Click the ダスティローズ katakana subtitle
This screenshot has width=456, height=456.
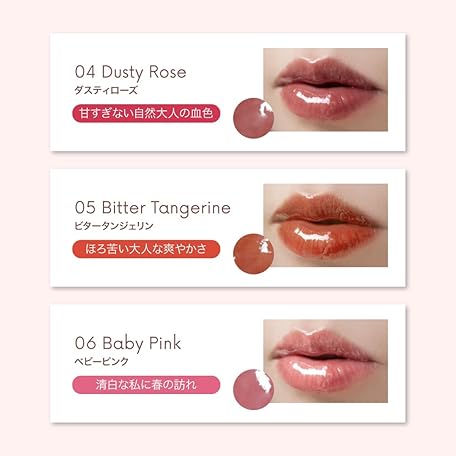tap(106, 90)
